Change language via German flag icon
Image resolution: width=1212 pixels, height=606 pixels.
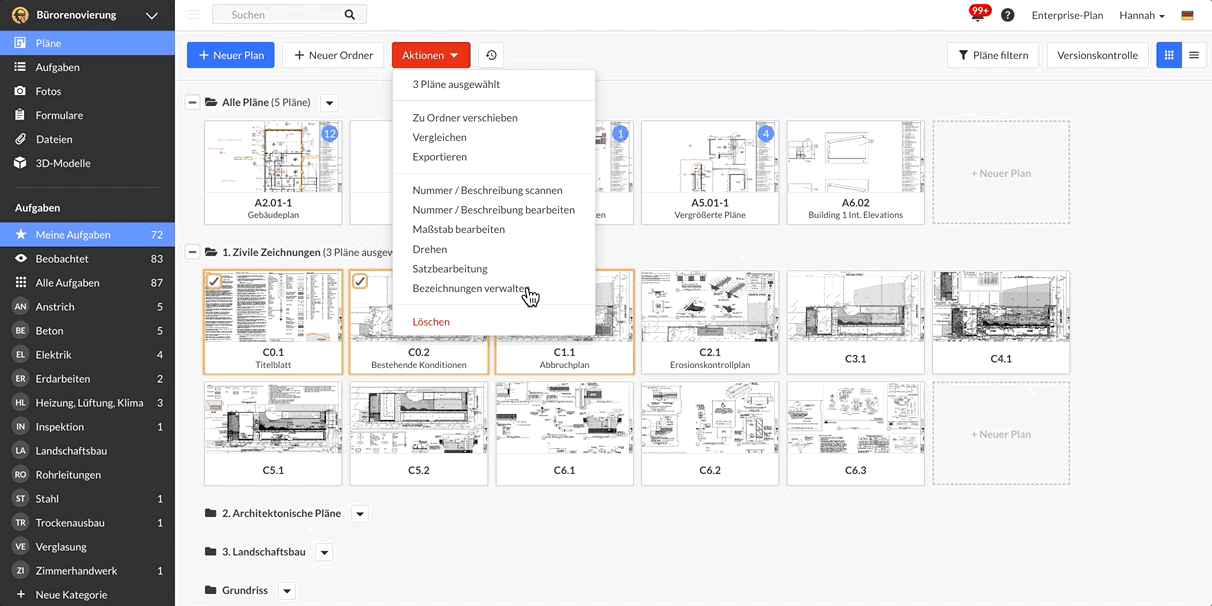[1187, 15]
